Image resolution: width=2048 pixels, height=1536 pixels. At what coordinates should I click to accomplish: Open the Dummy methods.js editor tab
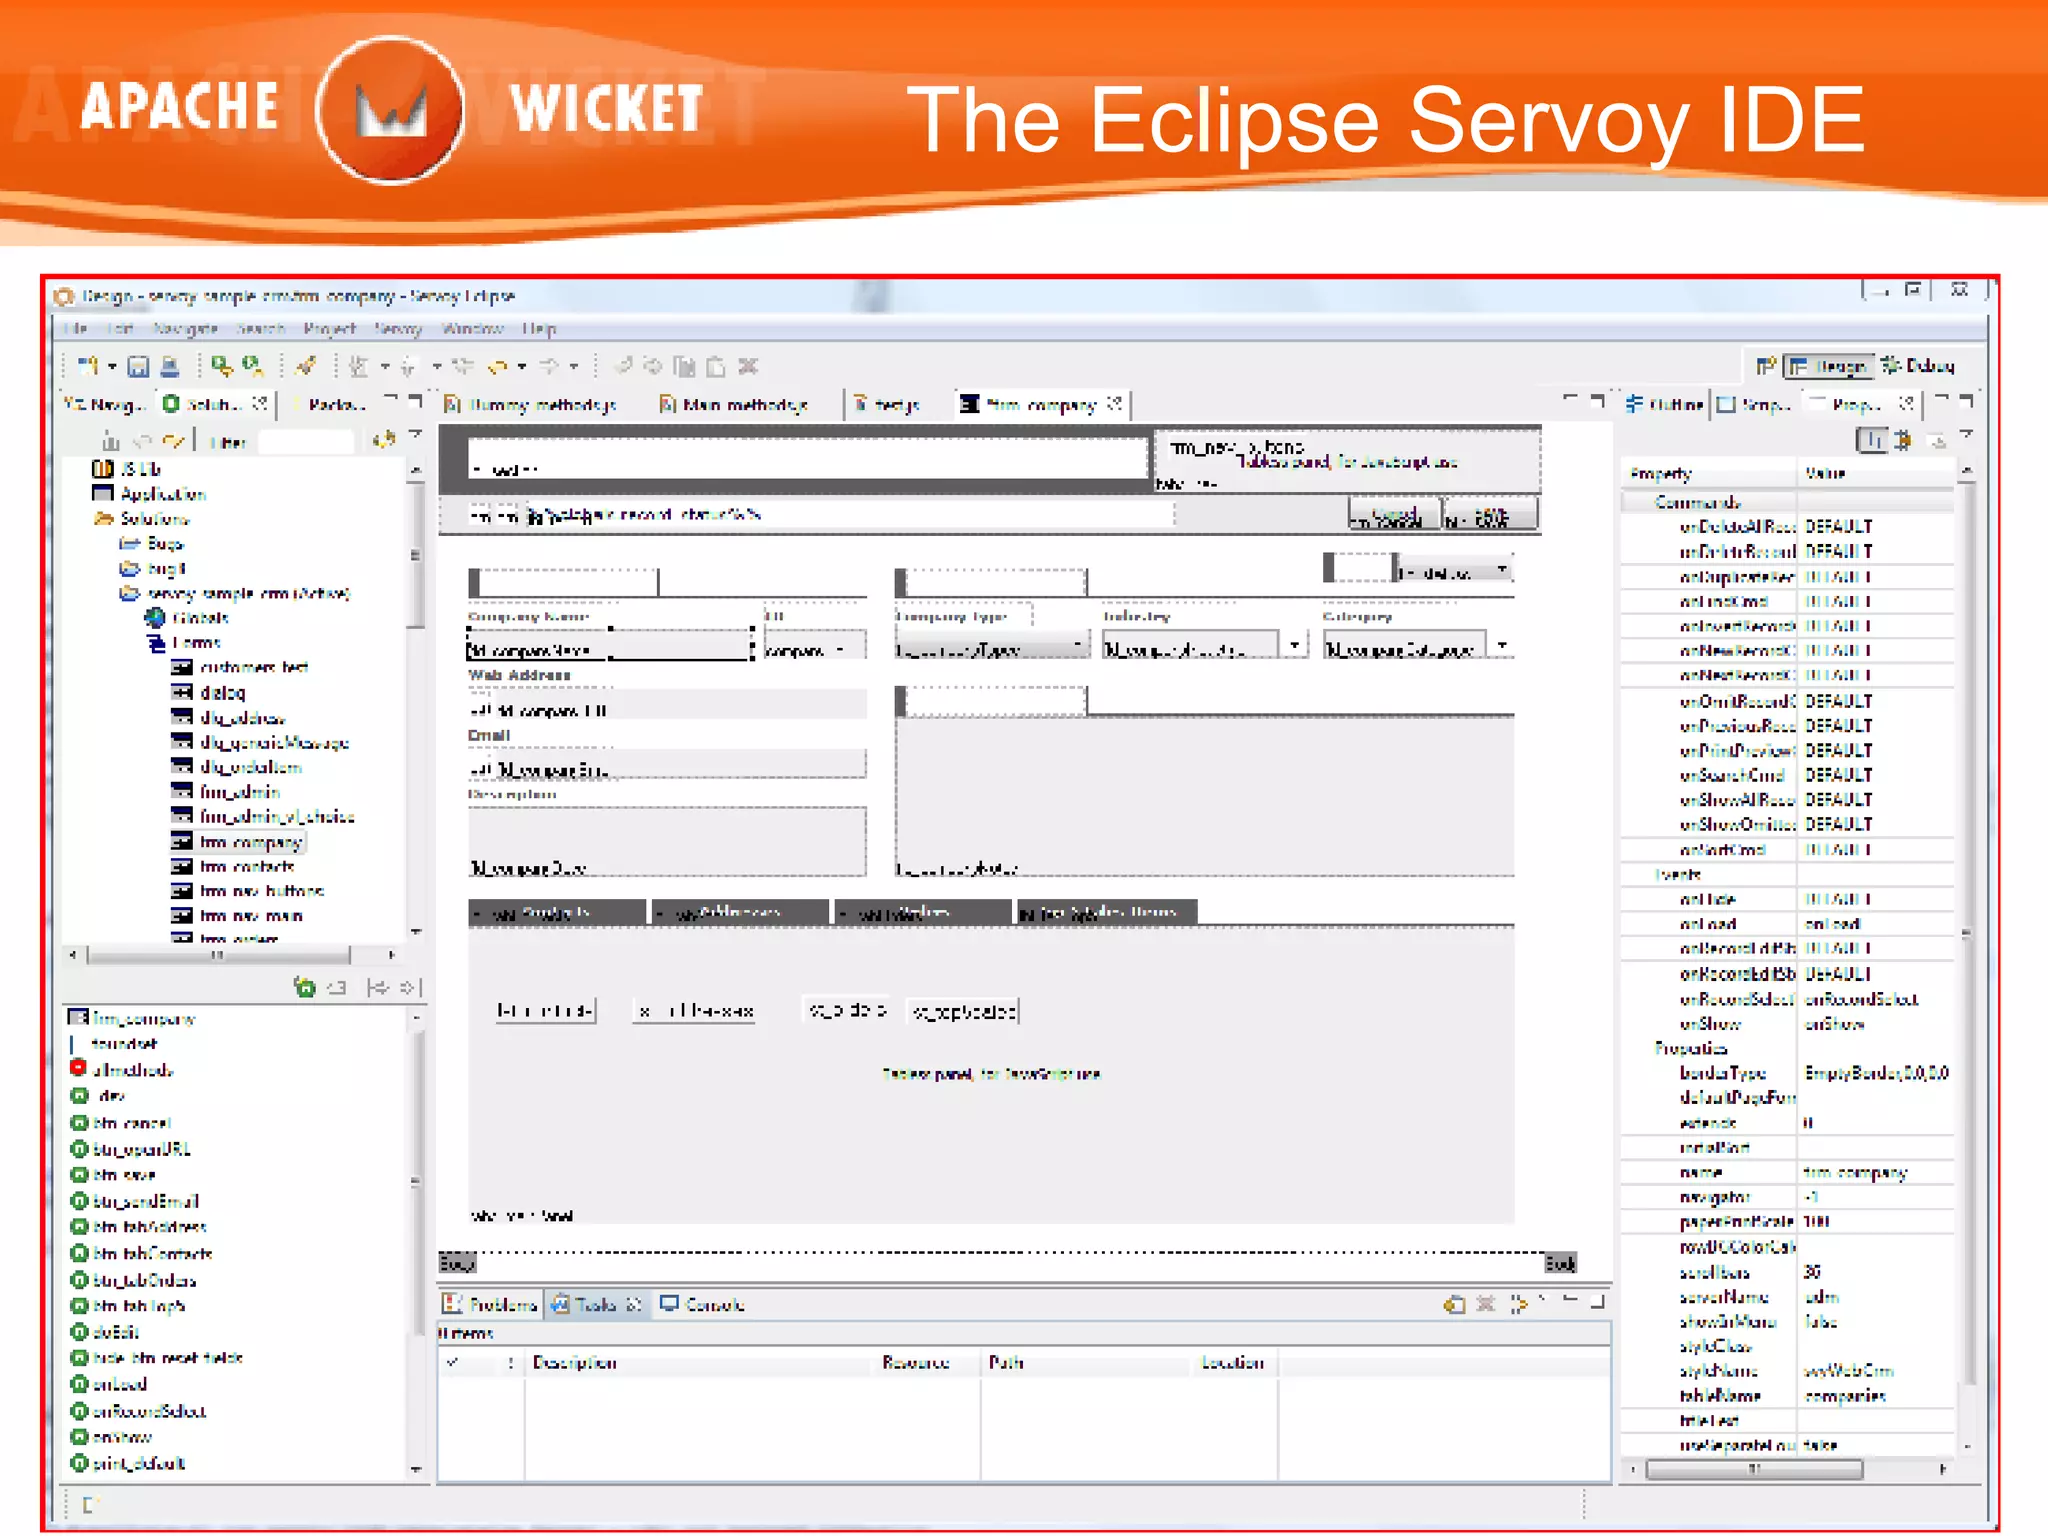coord(530,404)
